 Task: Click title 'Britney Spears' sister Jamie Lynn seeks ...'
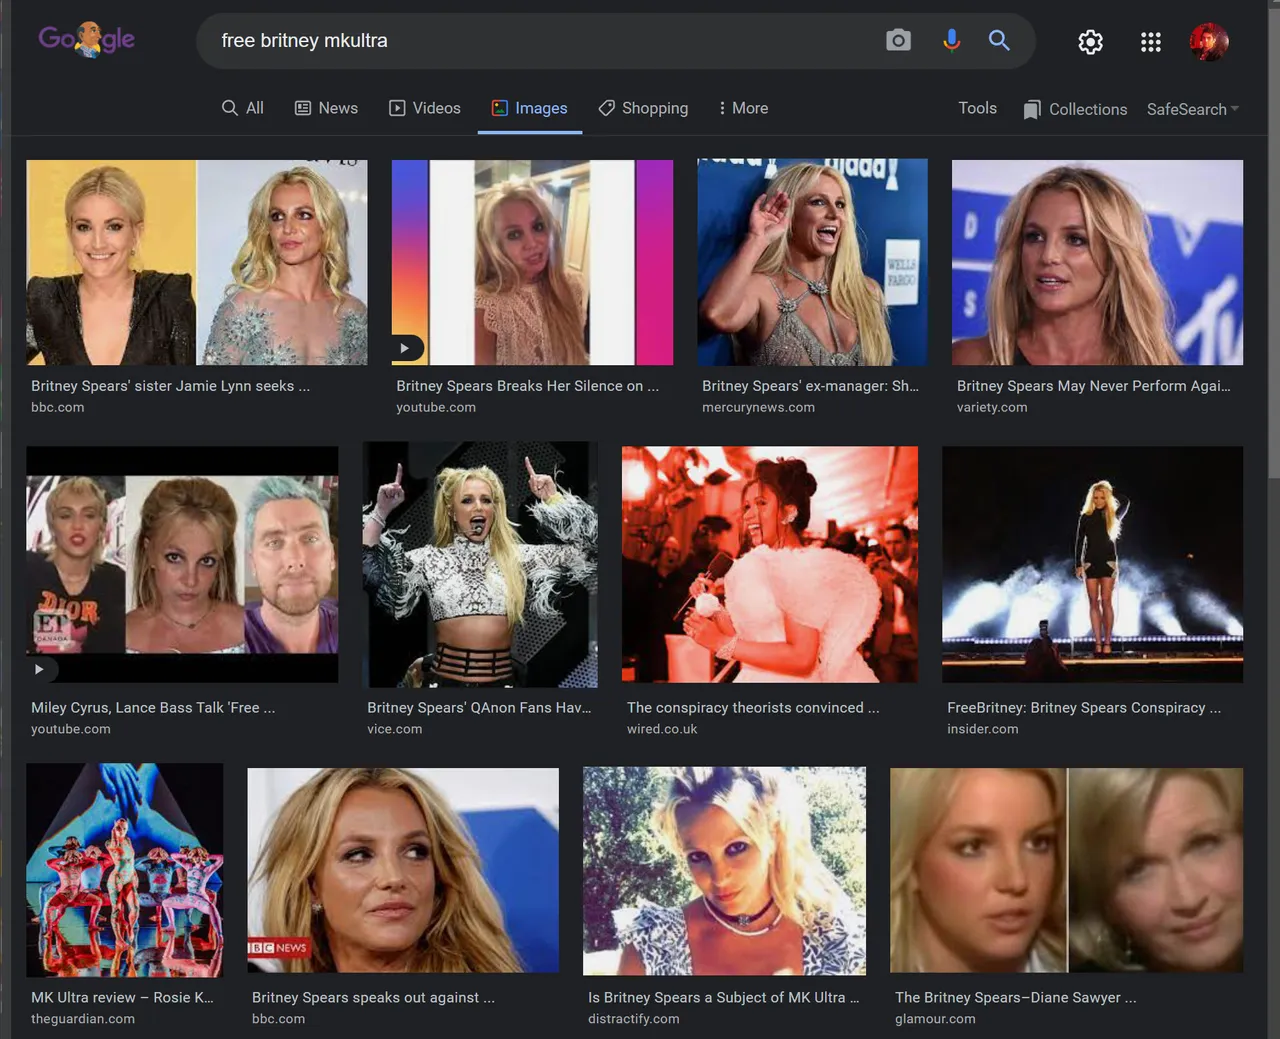pos(170,386)
